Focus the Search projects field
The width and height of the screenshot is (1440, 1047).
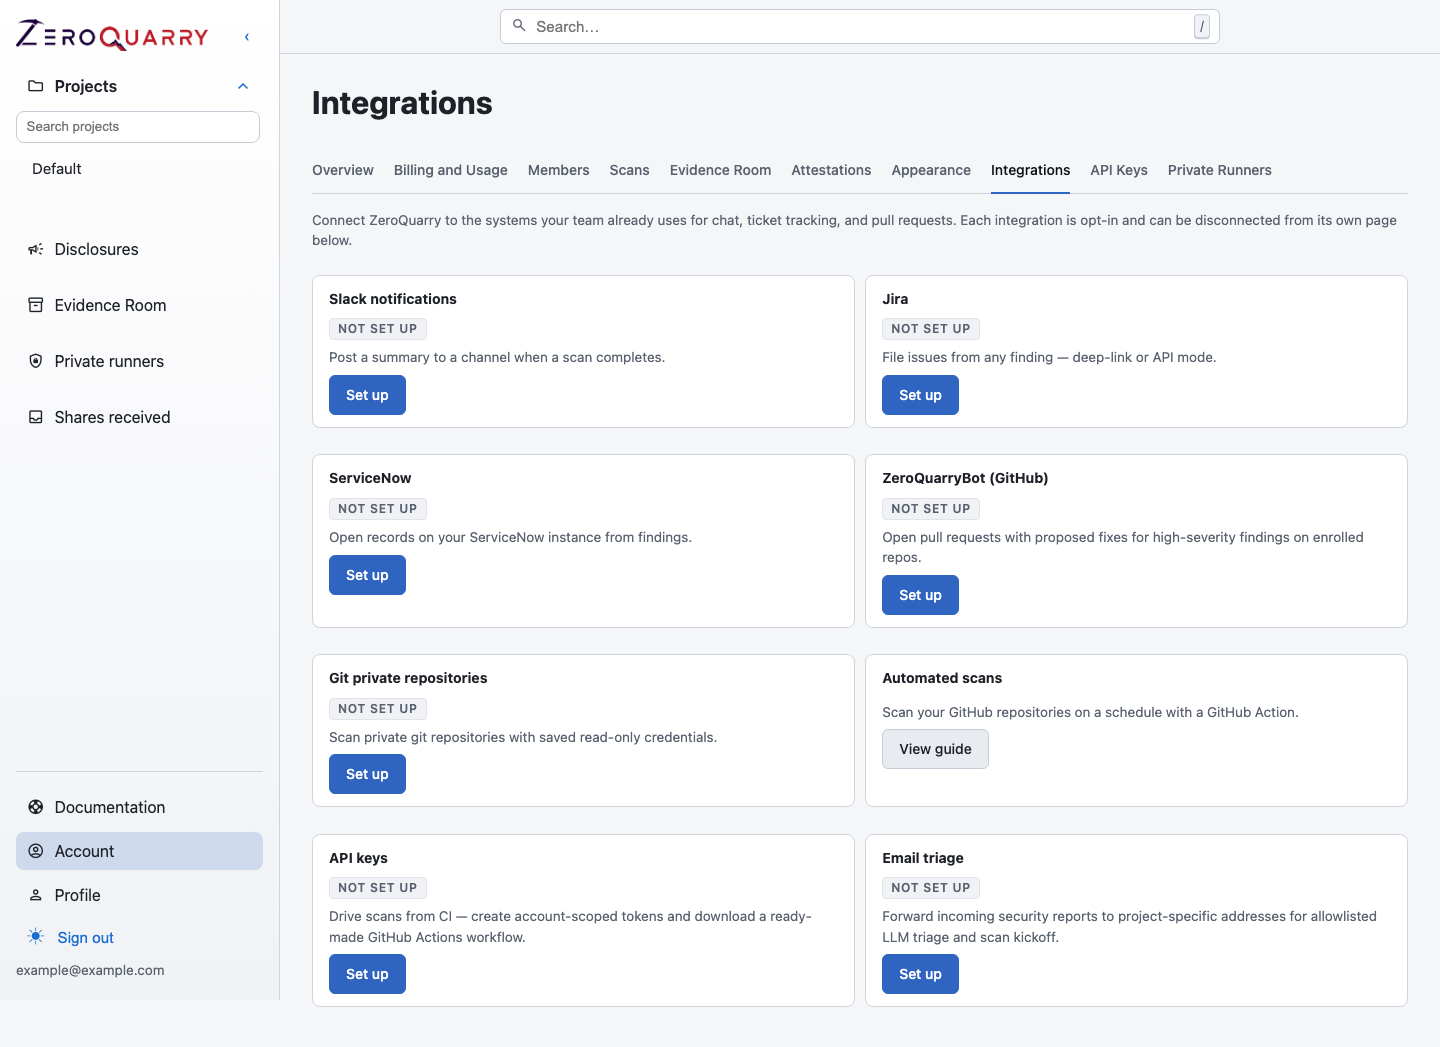point(138,127)
